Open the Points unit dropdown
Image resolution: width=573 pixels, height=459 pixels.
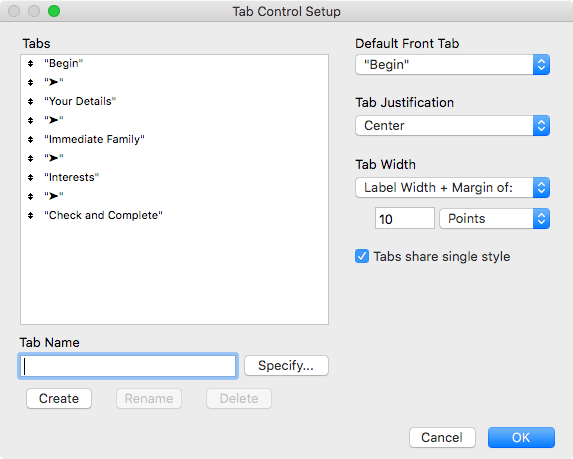pos(494,219)
